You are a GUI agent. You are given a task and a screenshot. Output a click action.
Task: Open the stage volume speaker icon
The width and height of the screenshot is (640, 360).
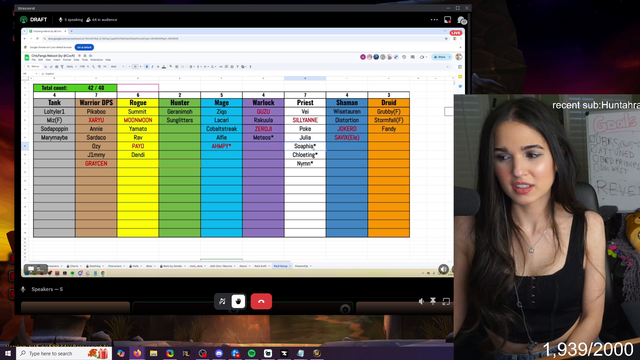click(422, 301)
